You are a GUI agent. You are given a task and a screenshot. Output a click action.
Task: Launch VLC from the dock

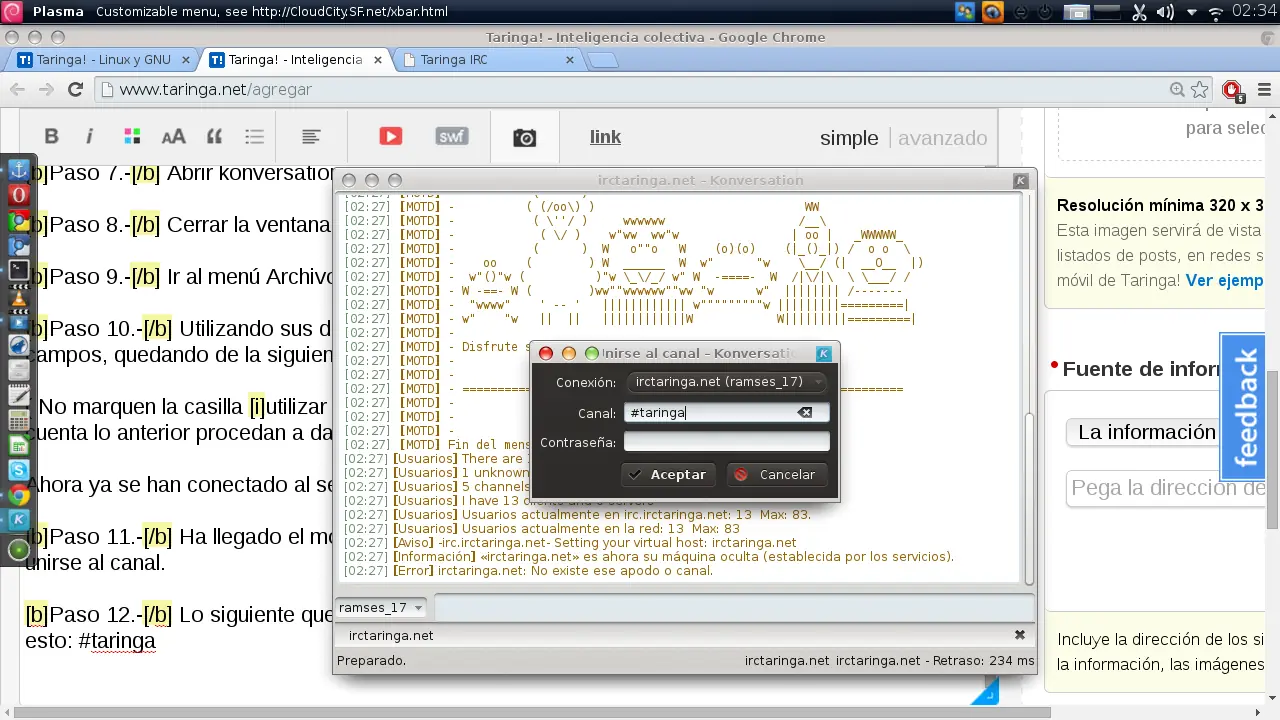click(18, 296)
